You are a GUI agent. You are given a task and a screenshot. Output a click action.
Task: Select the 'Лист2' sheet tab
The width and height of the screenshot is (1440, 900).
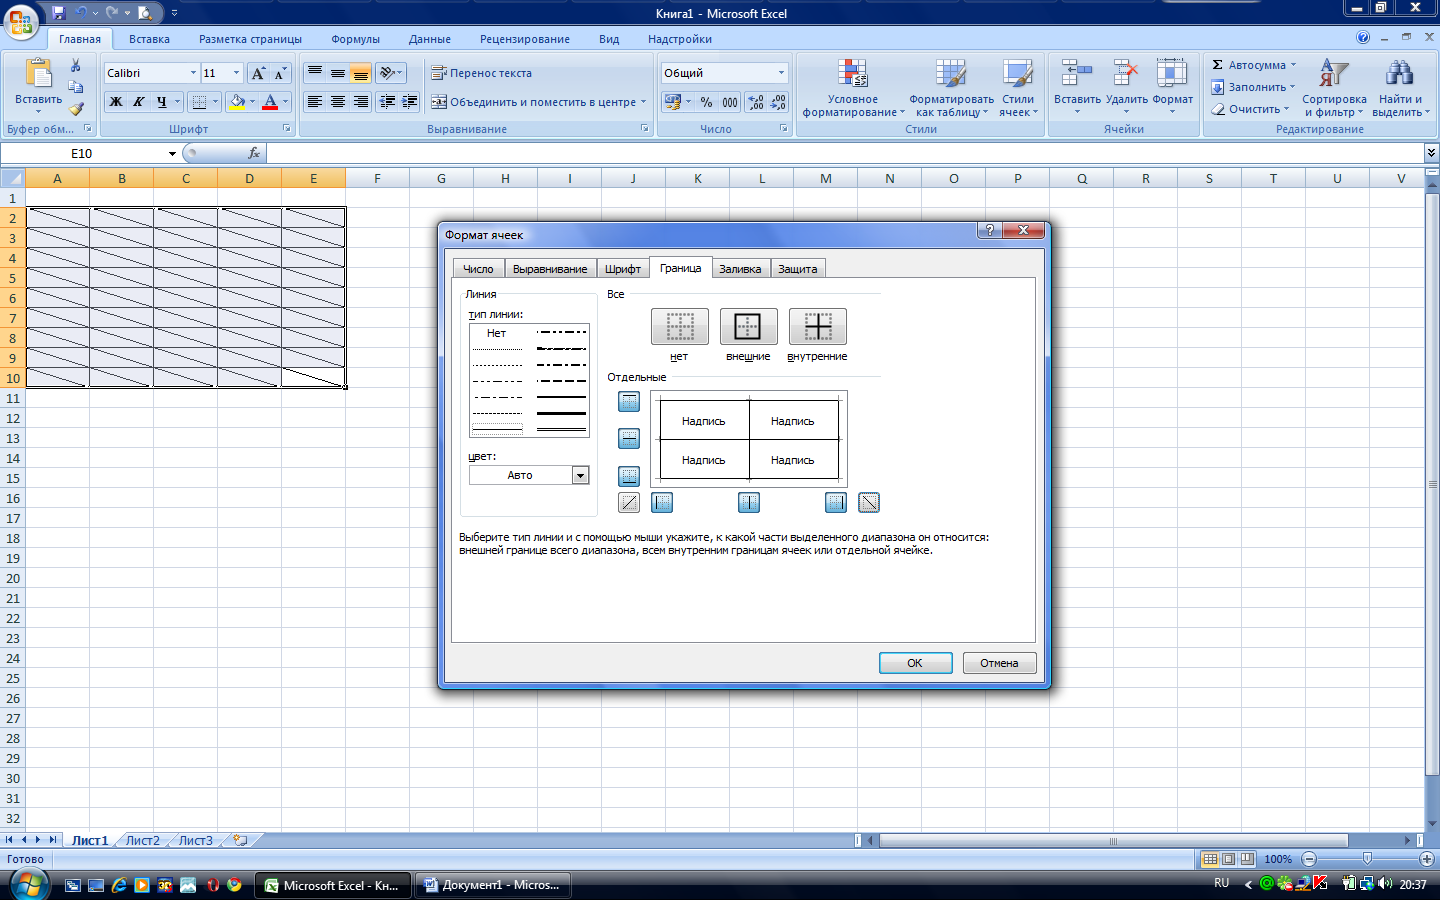(142, 841)
